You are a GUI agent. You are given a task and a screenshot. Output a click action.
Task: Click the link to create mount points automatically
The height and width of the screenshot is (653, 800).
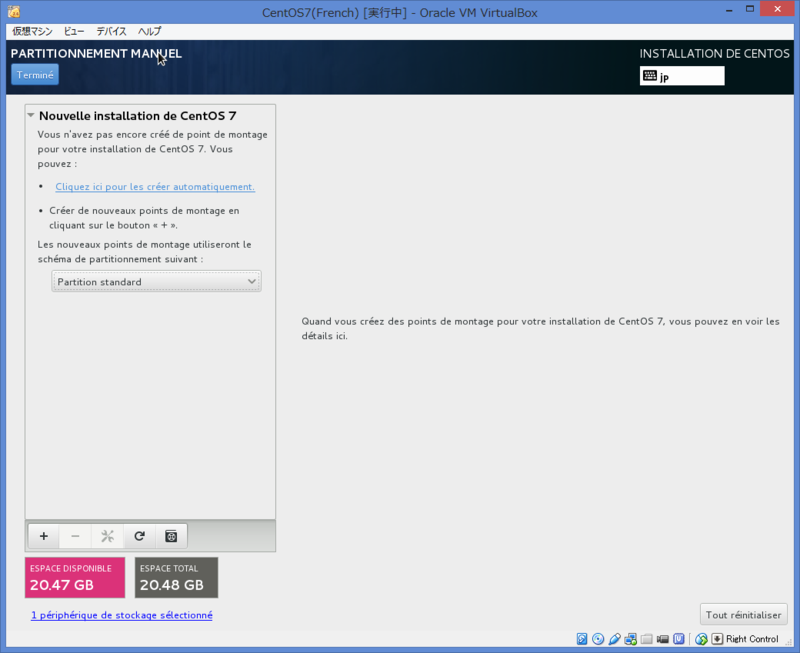click(154, 187)
